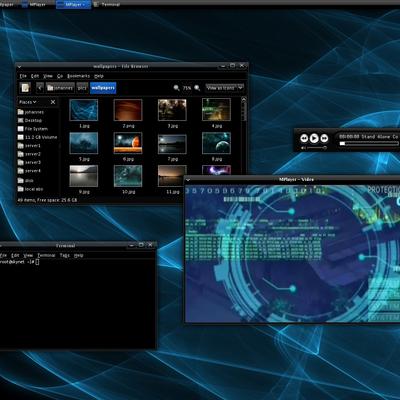Select the 6.jpg wallpaper thumbnail

[x=128, y=143]
